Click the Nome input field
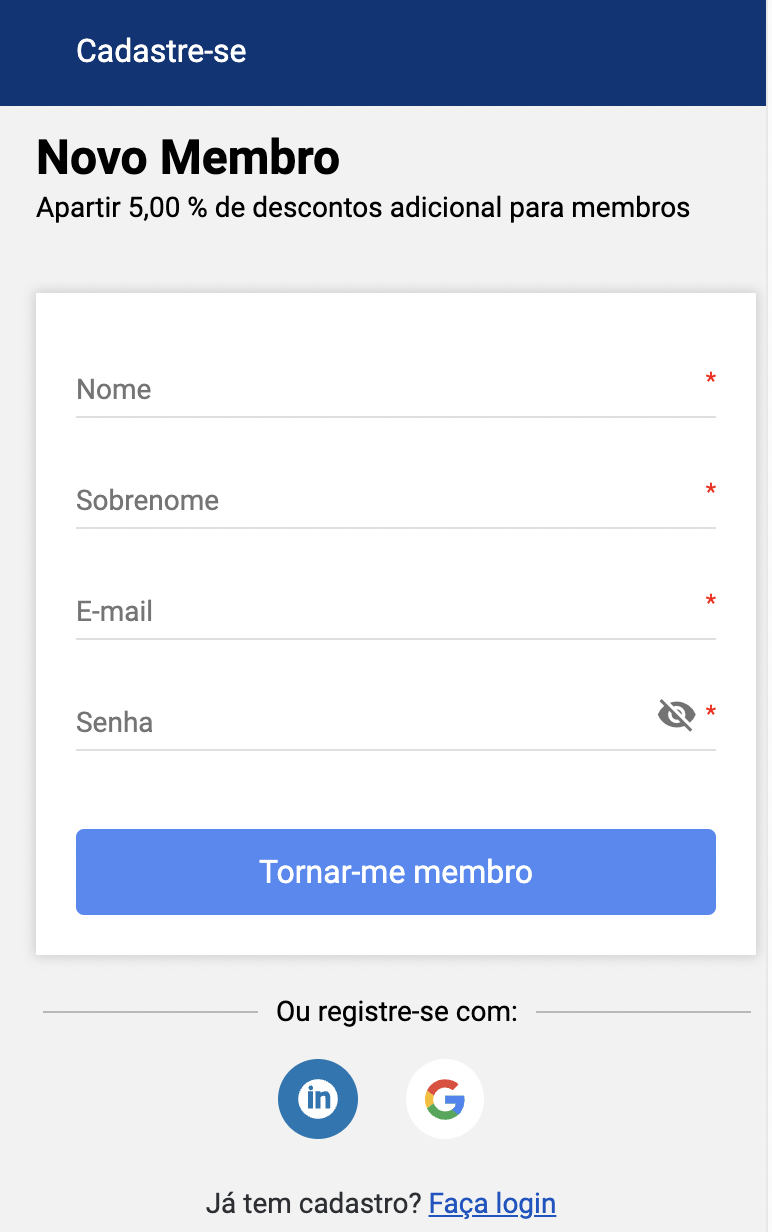The image size is (772, 1232). pos(380,390)
